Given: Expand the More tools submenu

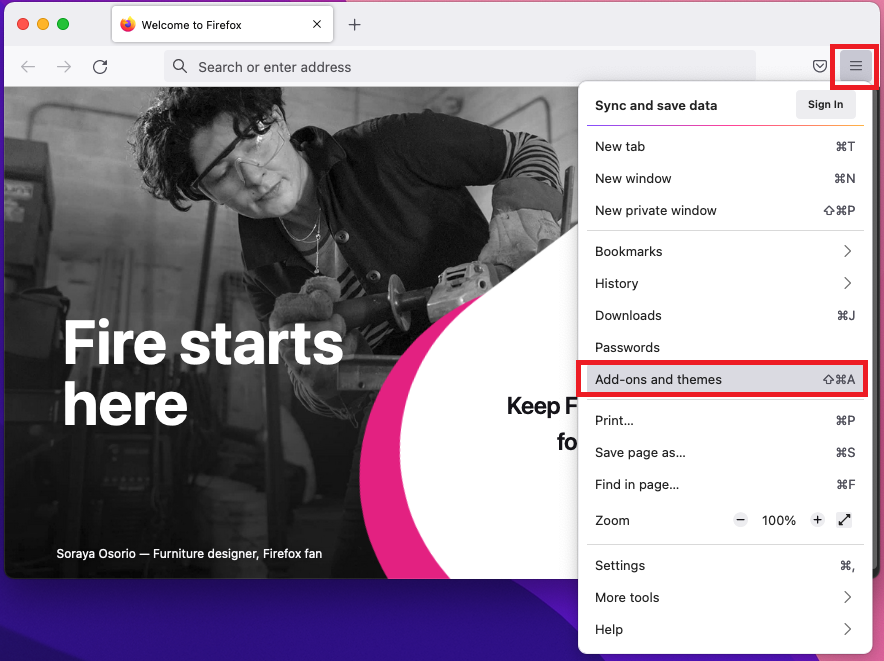Looking at the screenshot, I should click(725, 597).
